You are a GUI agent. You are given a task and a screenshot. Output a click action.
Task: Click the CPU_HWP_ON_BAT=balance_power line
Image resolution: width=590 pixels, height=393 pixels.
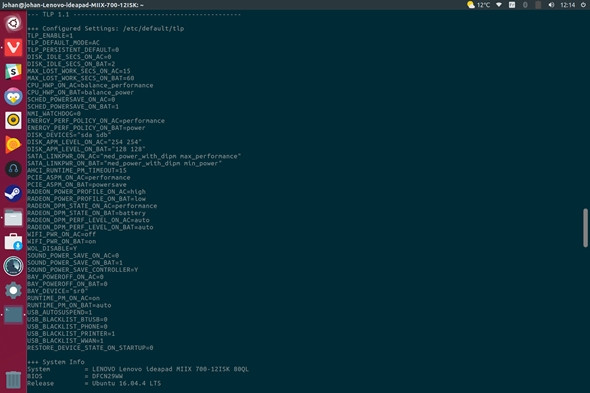[x=81, y=93]
